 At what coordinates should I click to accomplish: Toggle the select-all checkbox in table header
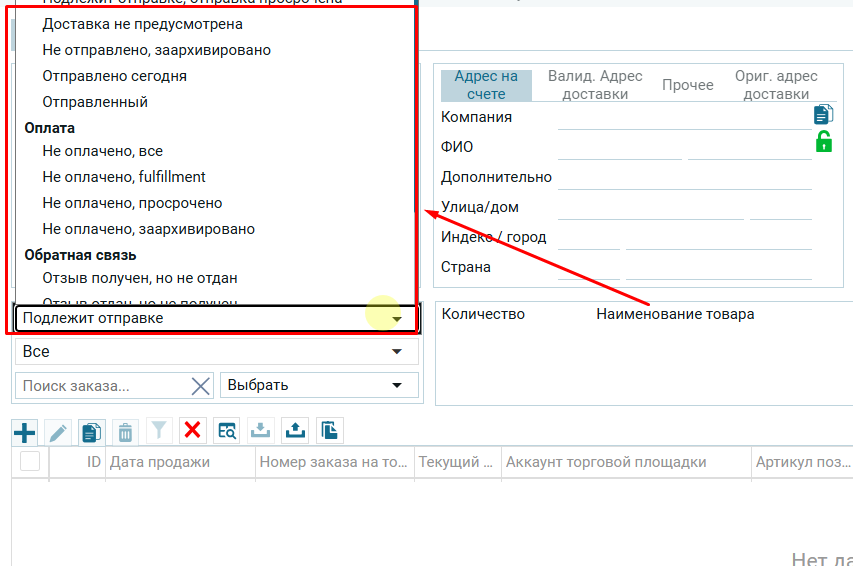(30, 461)
